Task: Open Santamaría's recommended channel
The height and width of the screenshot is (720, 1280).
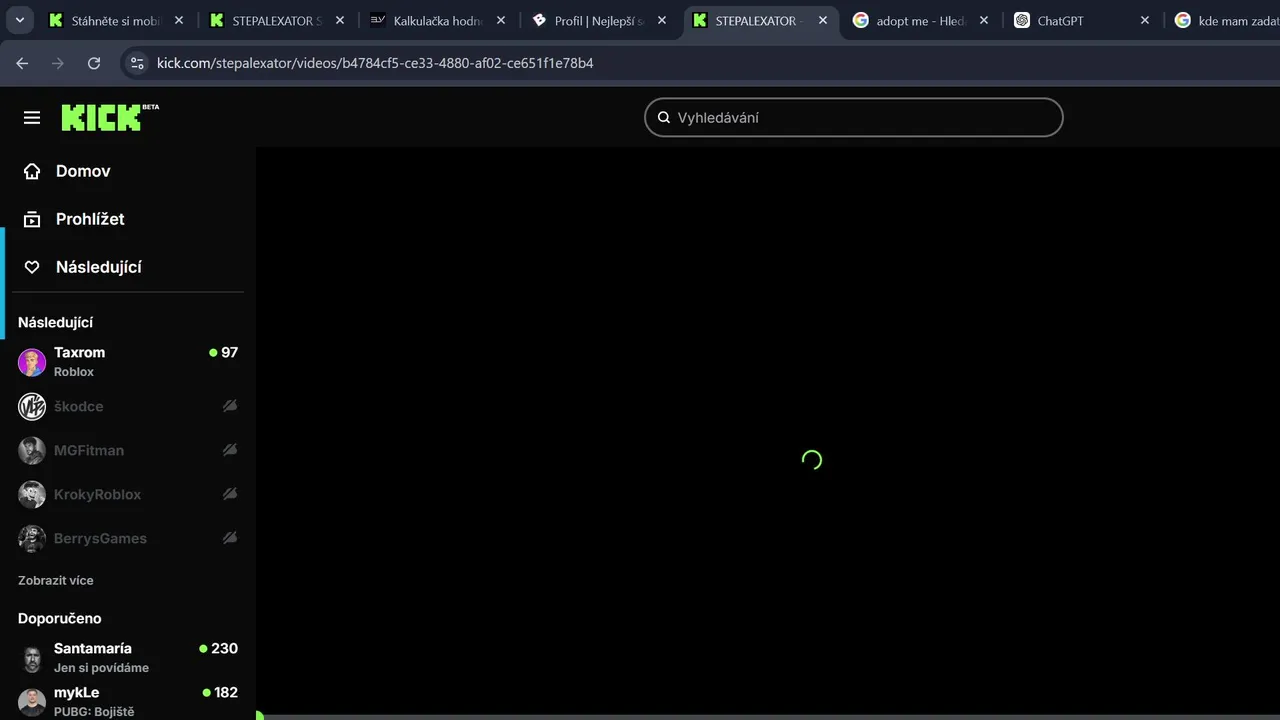Action: point(128,658)
